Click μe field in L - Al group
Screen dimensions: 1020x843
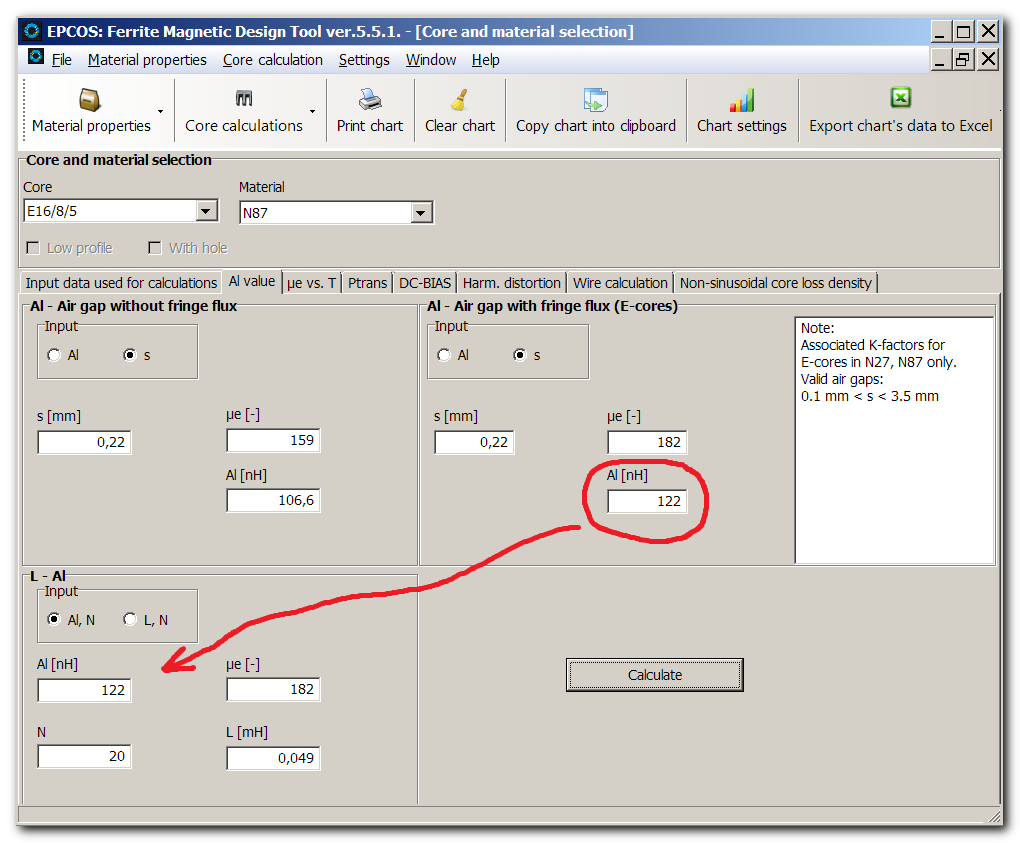tap(273, 689)
